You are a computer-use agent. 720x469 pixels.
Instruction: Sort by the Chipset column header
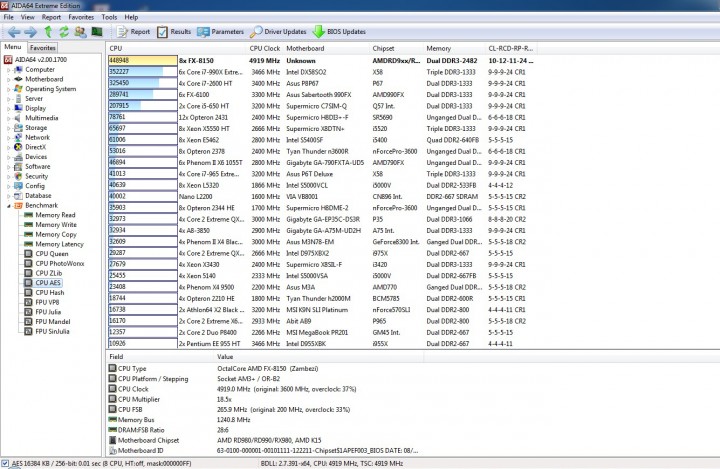tap(396, 48)
